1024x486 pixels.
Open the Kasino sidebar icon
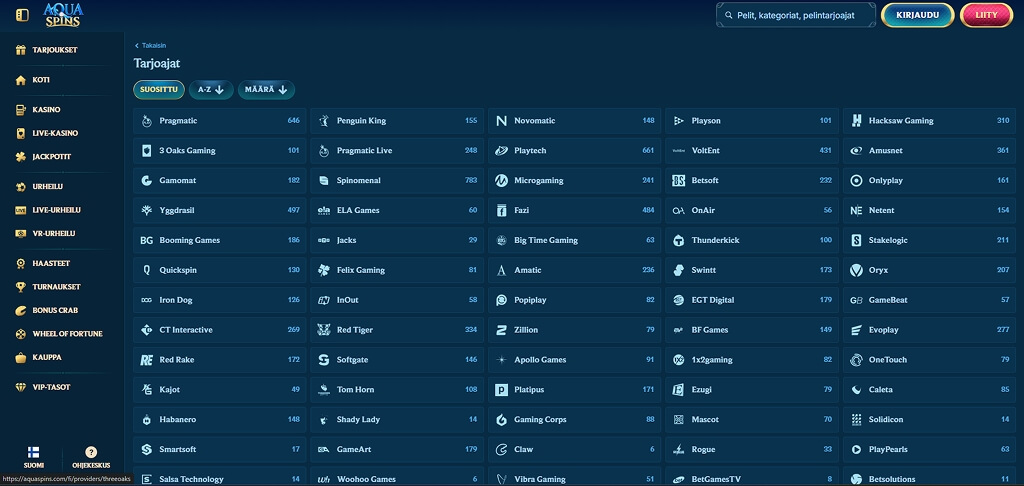(x=21, y=110)
